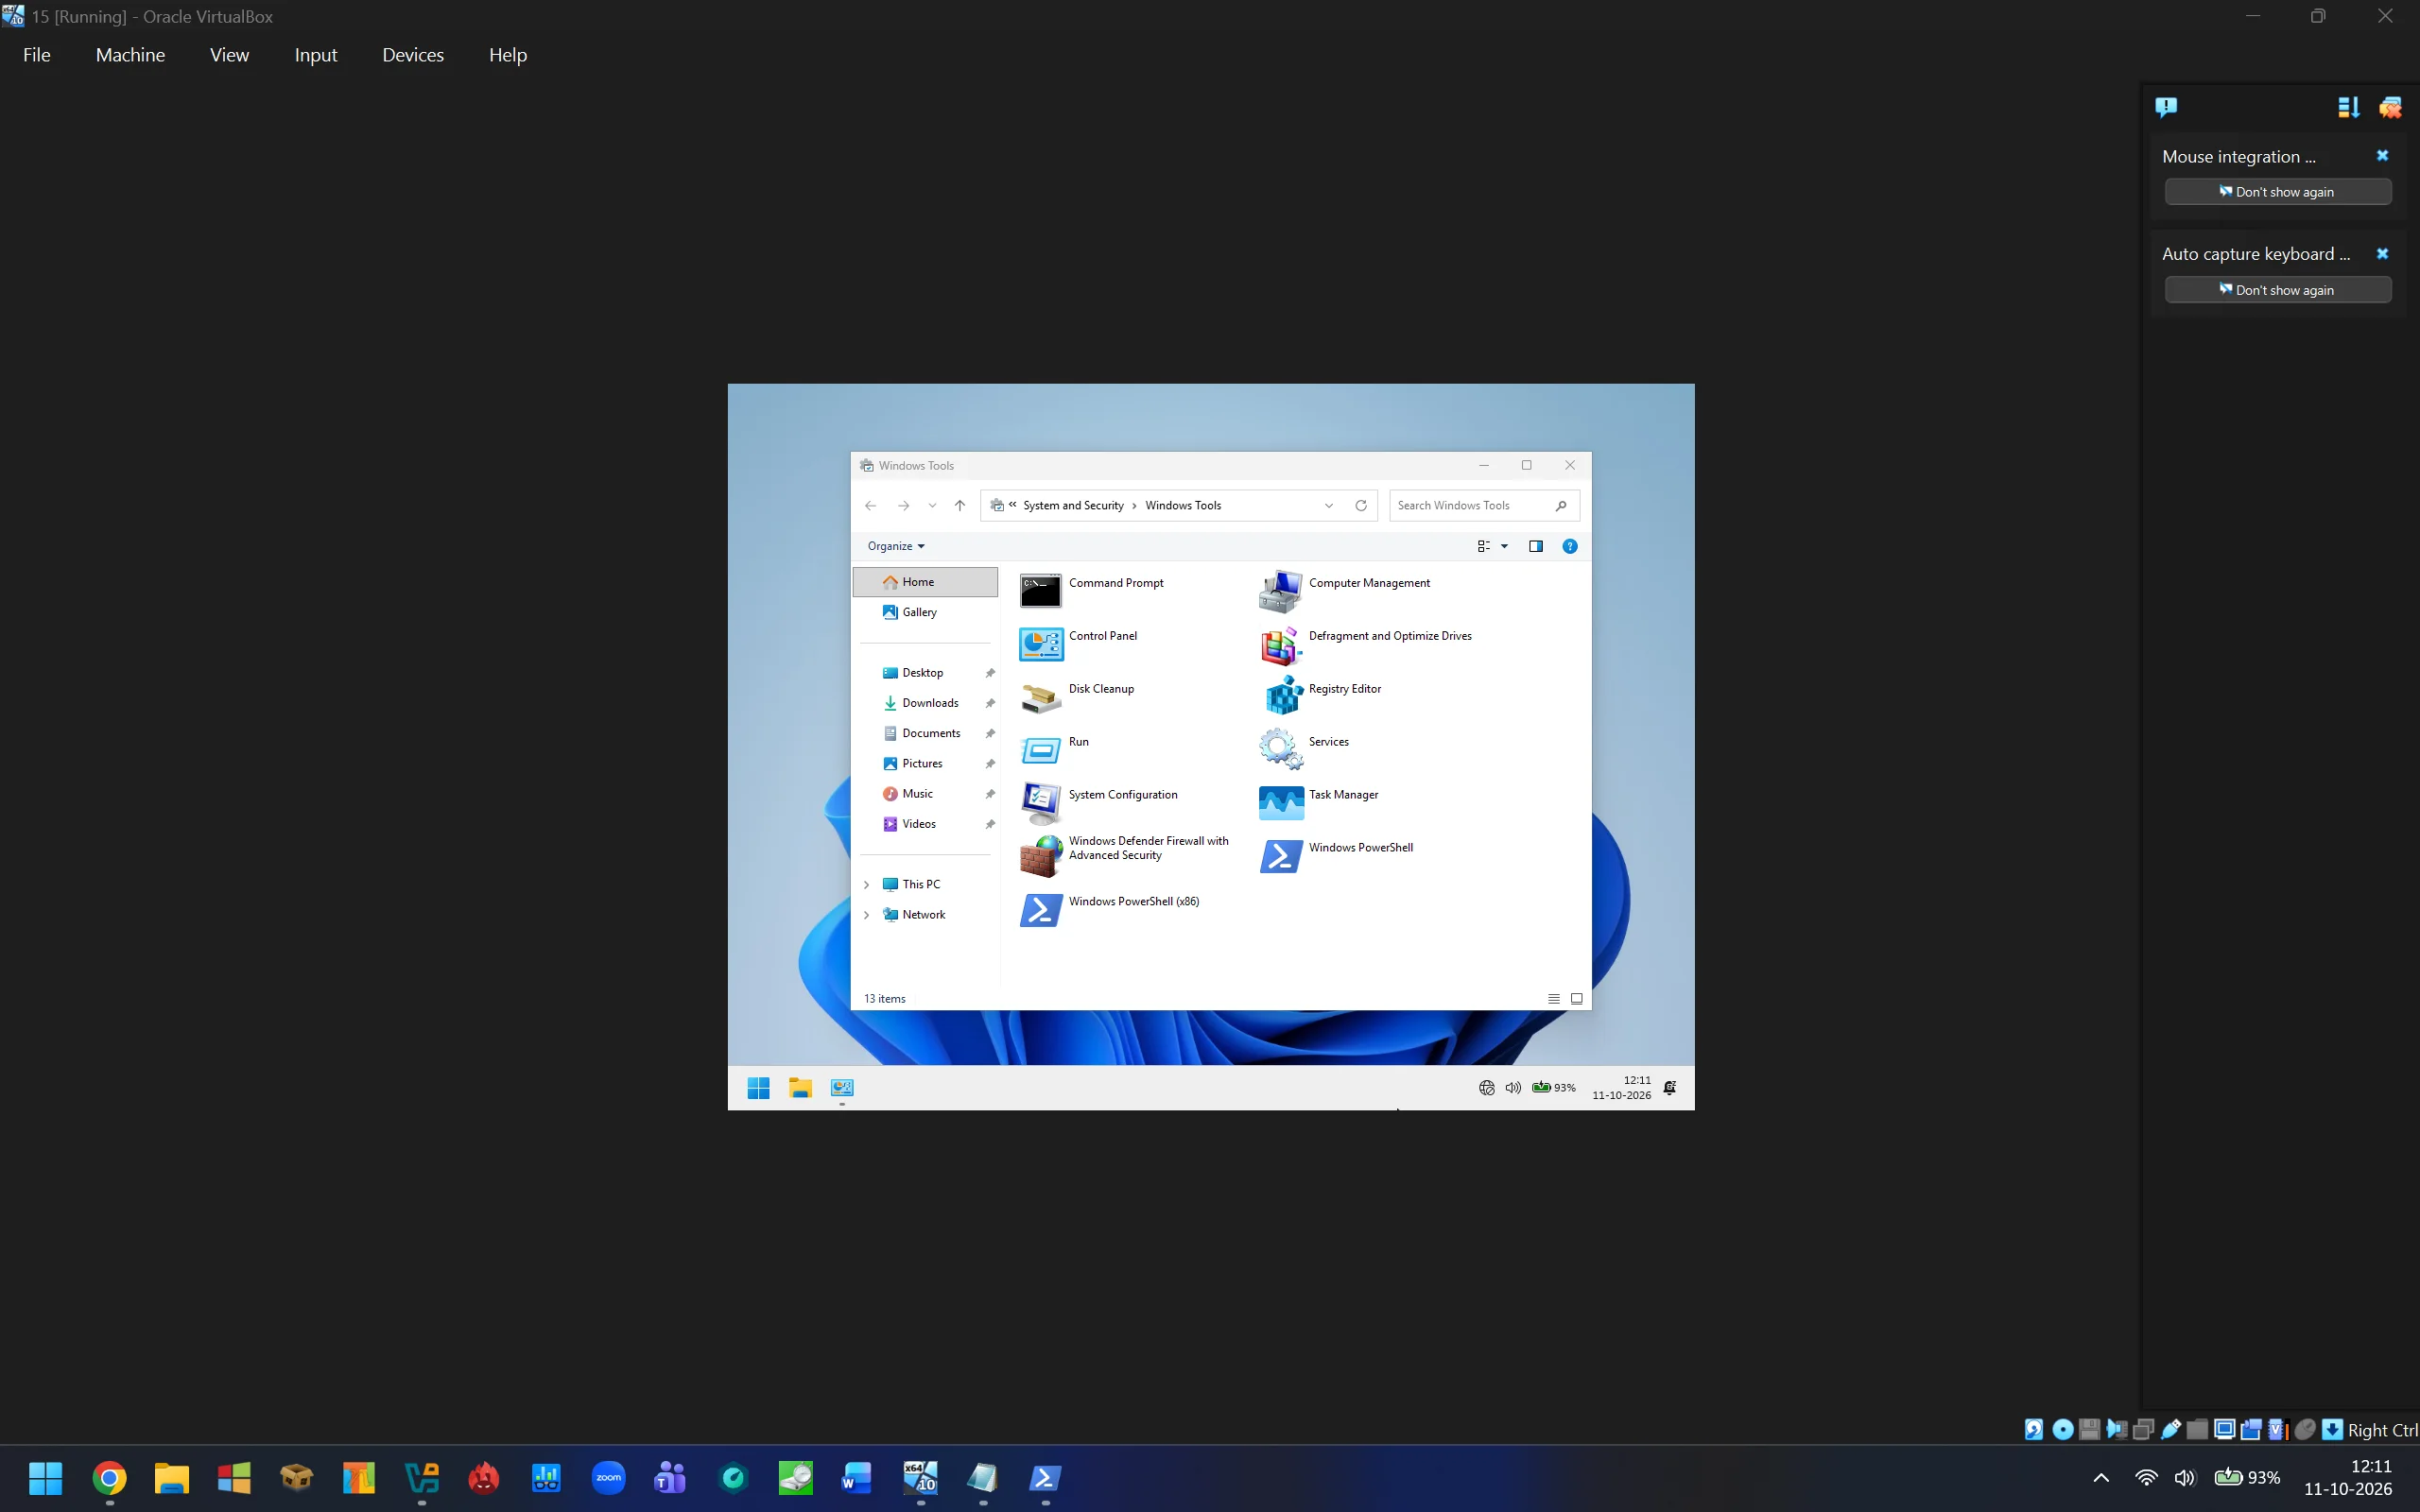Image resolution: width=2420 pixels, height=1512 pixels.
Task: Open the Run tool icon
Action: coord(1040,750)
